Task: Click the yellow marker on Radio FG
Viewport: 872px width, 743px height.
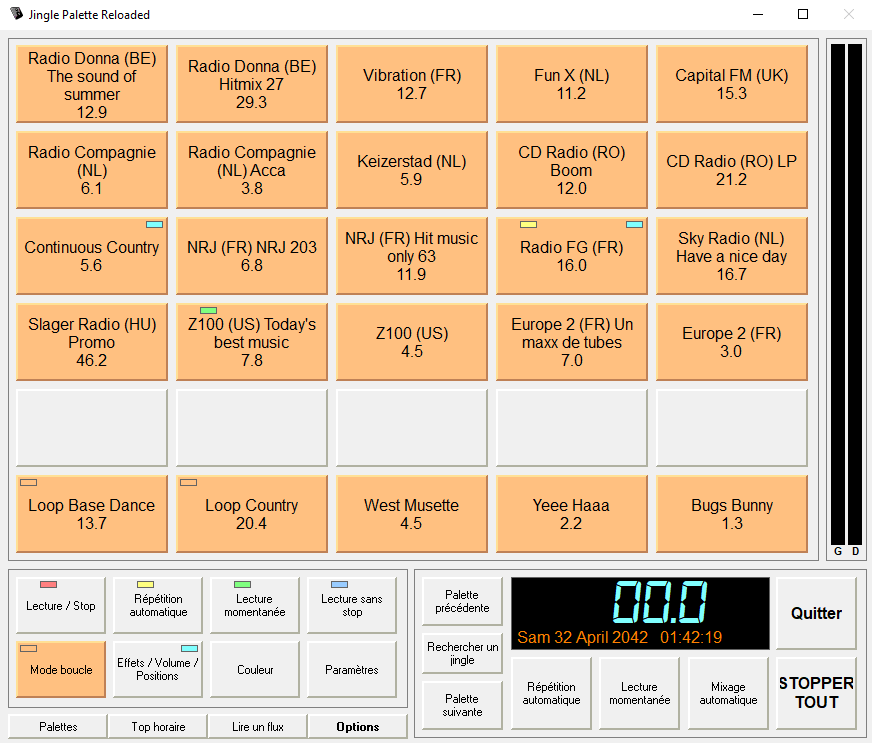Action: pos(528,225)
